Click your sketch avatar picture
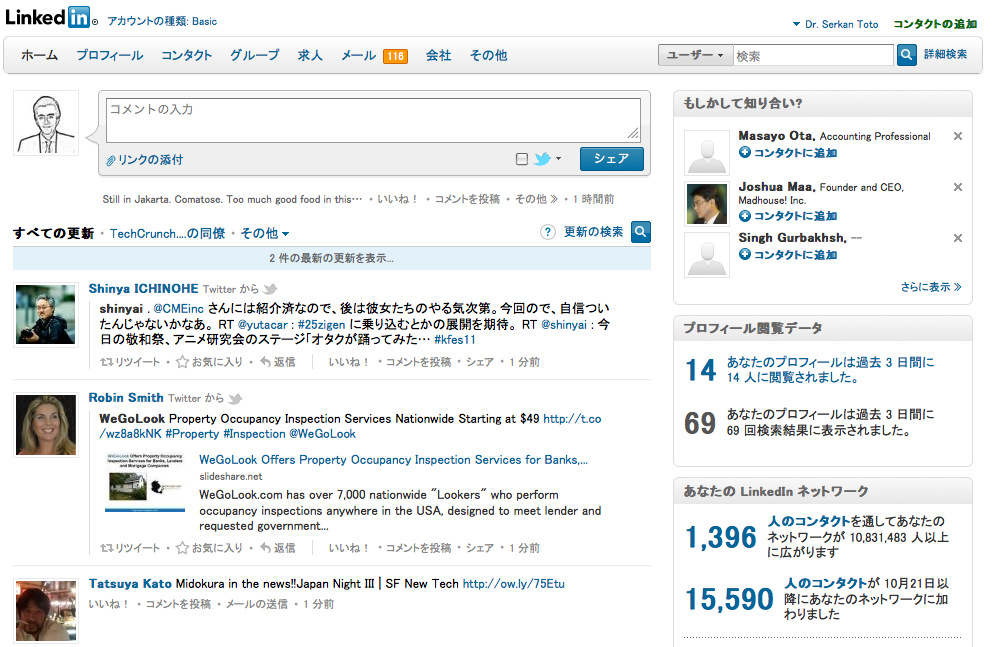The image size is (992, 647). coord(46,123)
